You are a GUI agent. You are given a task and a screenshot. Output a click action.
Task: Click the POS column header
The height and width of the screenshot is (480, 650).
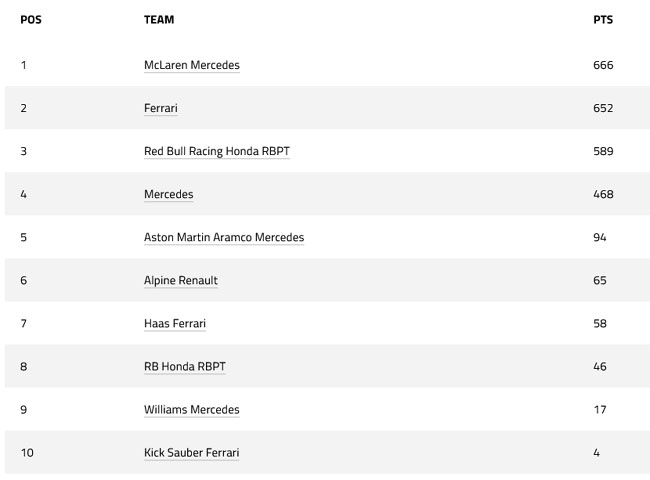click(31, 20)
